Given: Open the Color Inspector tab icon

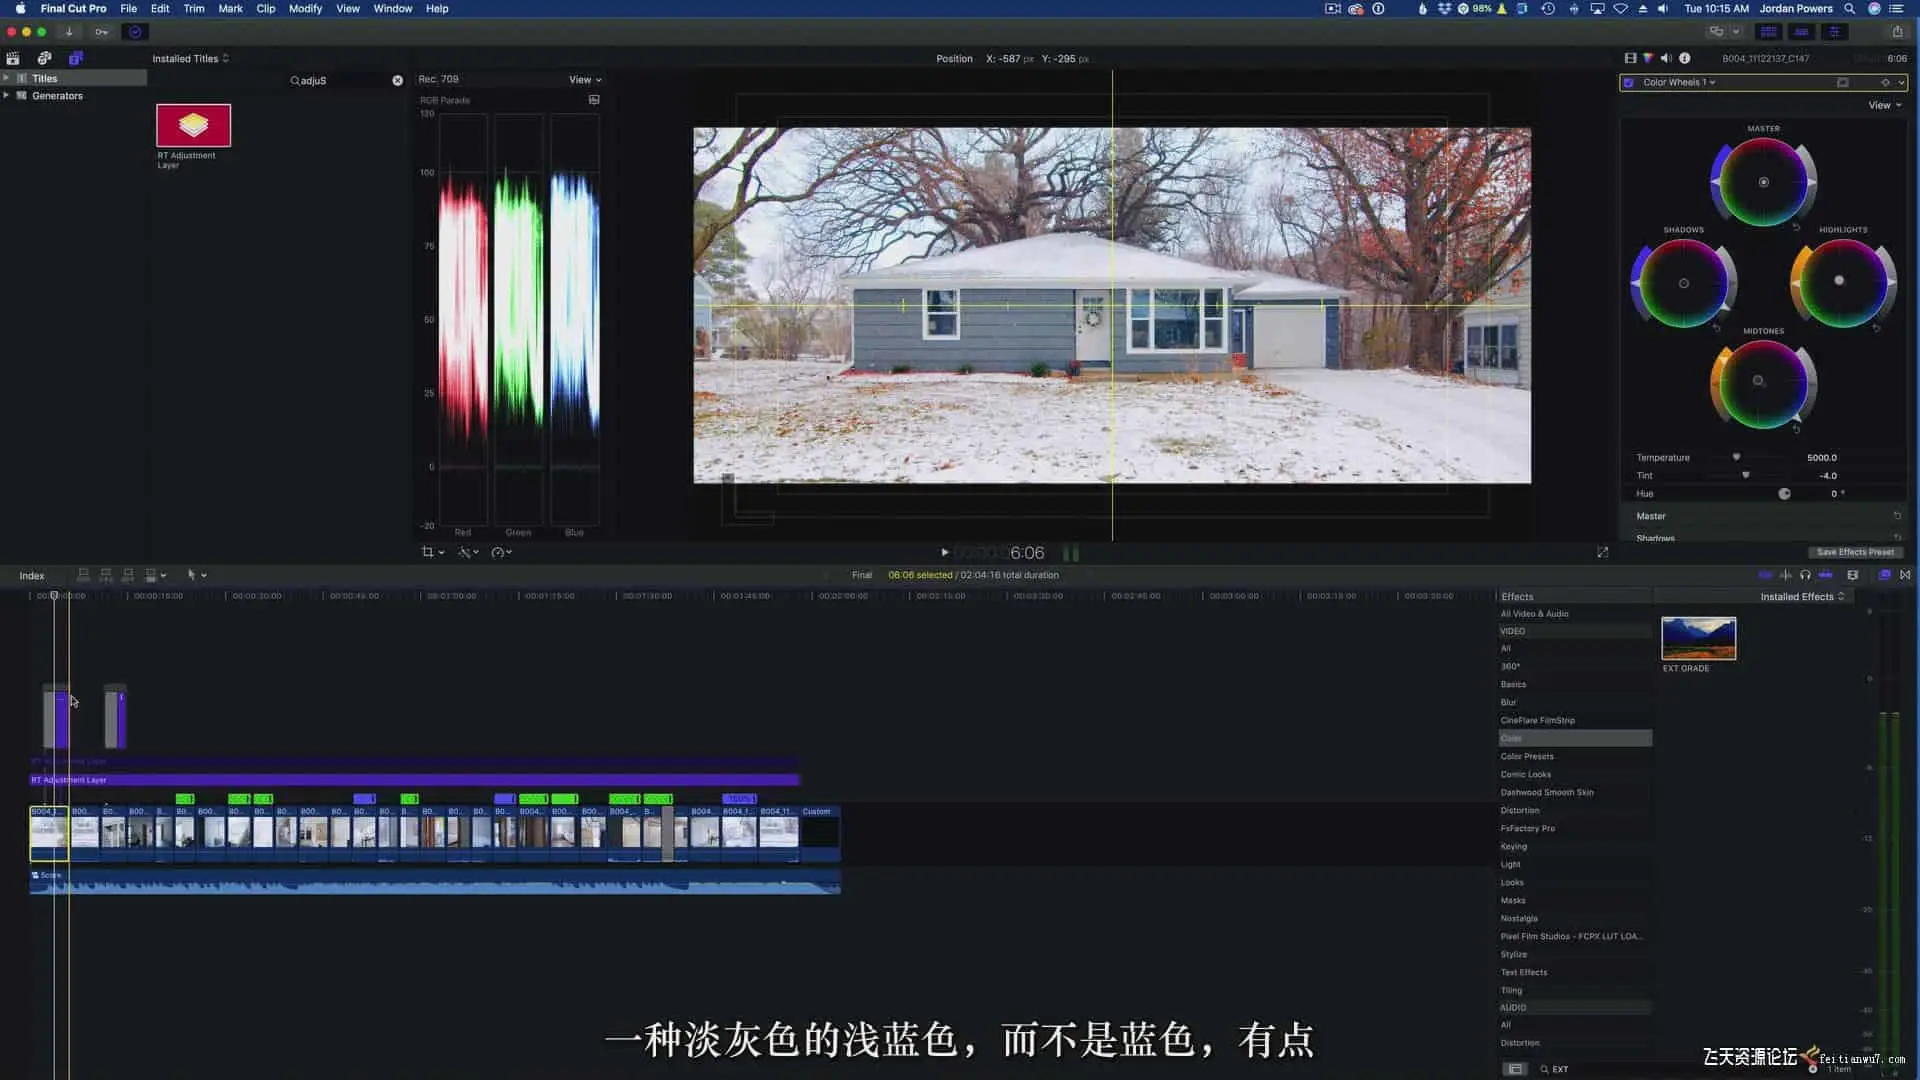Looking at the screenshot, I should [x=1648, y=58].
